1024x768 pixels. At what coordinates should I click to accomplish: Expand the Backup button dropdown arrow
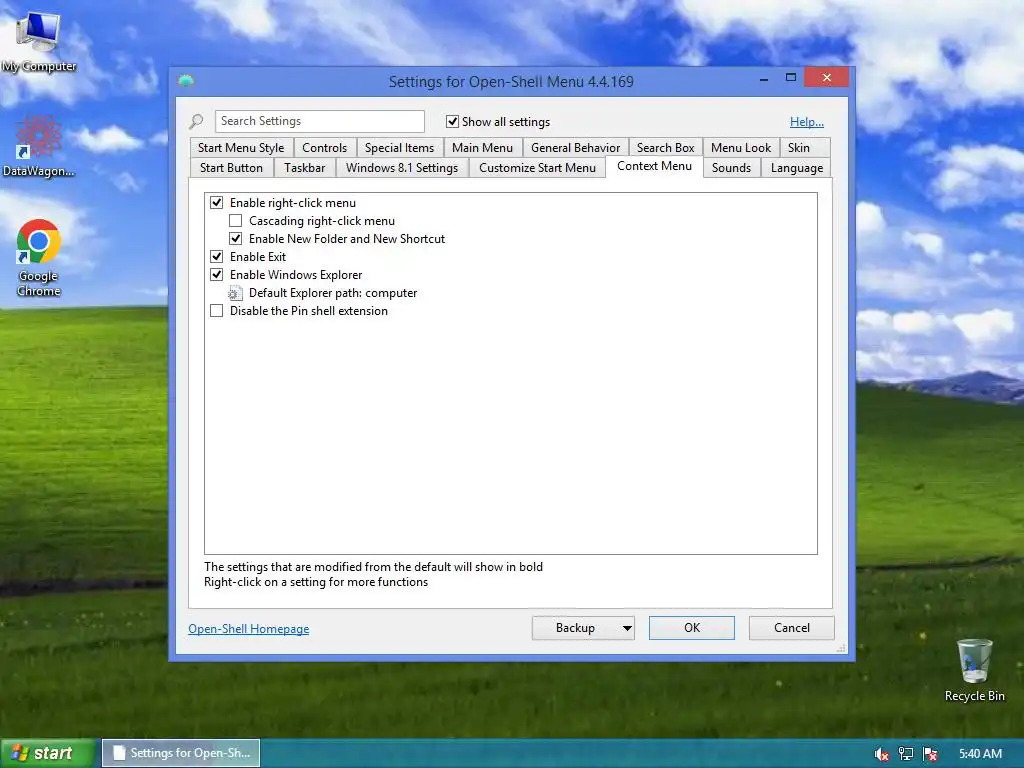[626, 628]
